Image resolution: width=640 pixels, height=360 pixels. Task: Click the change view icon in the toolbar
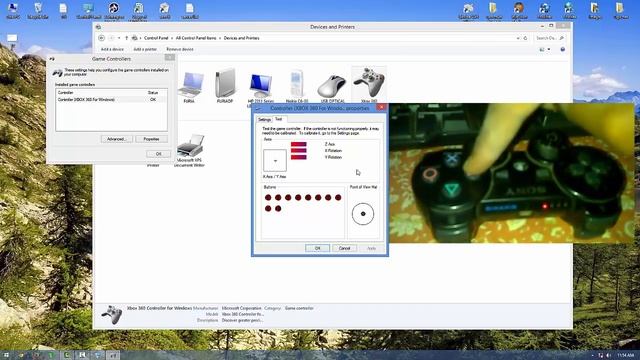click(x=542, y=49)
